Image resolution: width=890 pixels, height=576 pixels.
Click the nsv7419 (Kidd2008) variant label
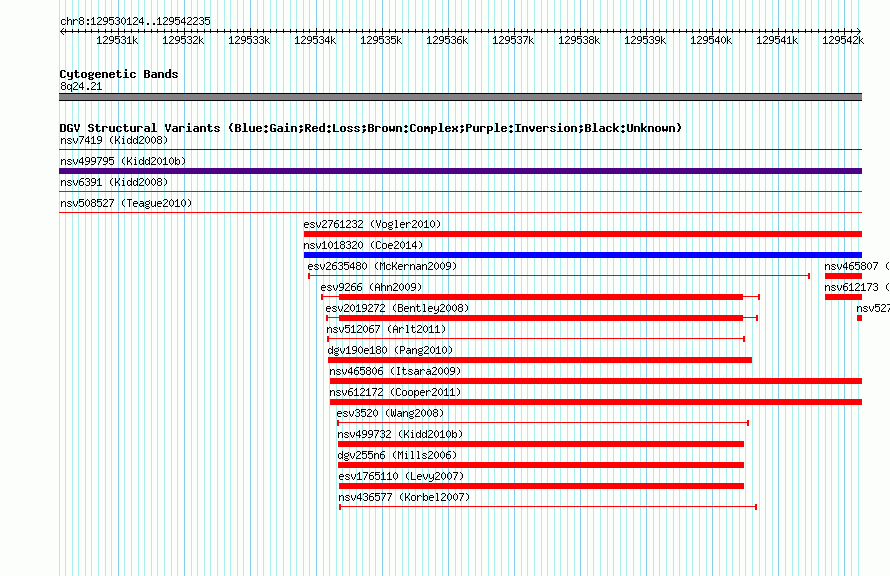tap(114, 140)
